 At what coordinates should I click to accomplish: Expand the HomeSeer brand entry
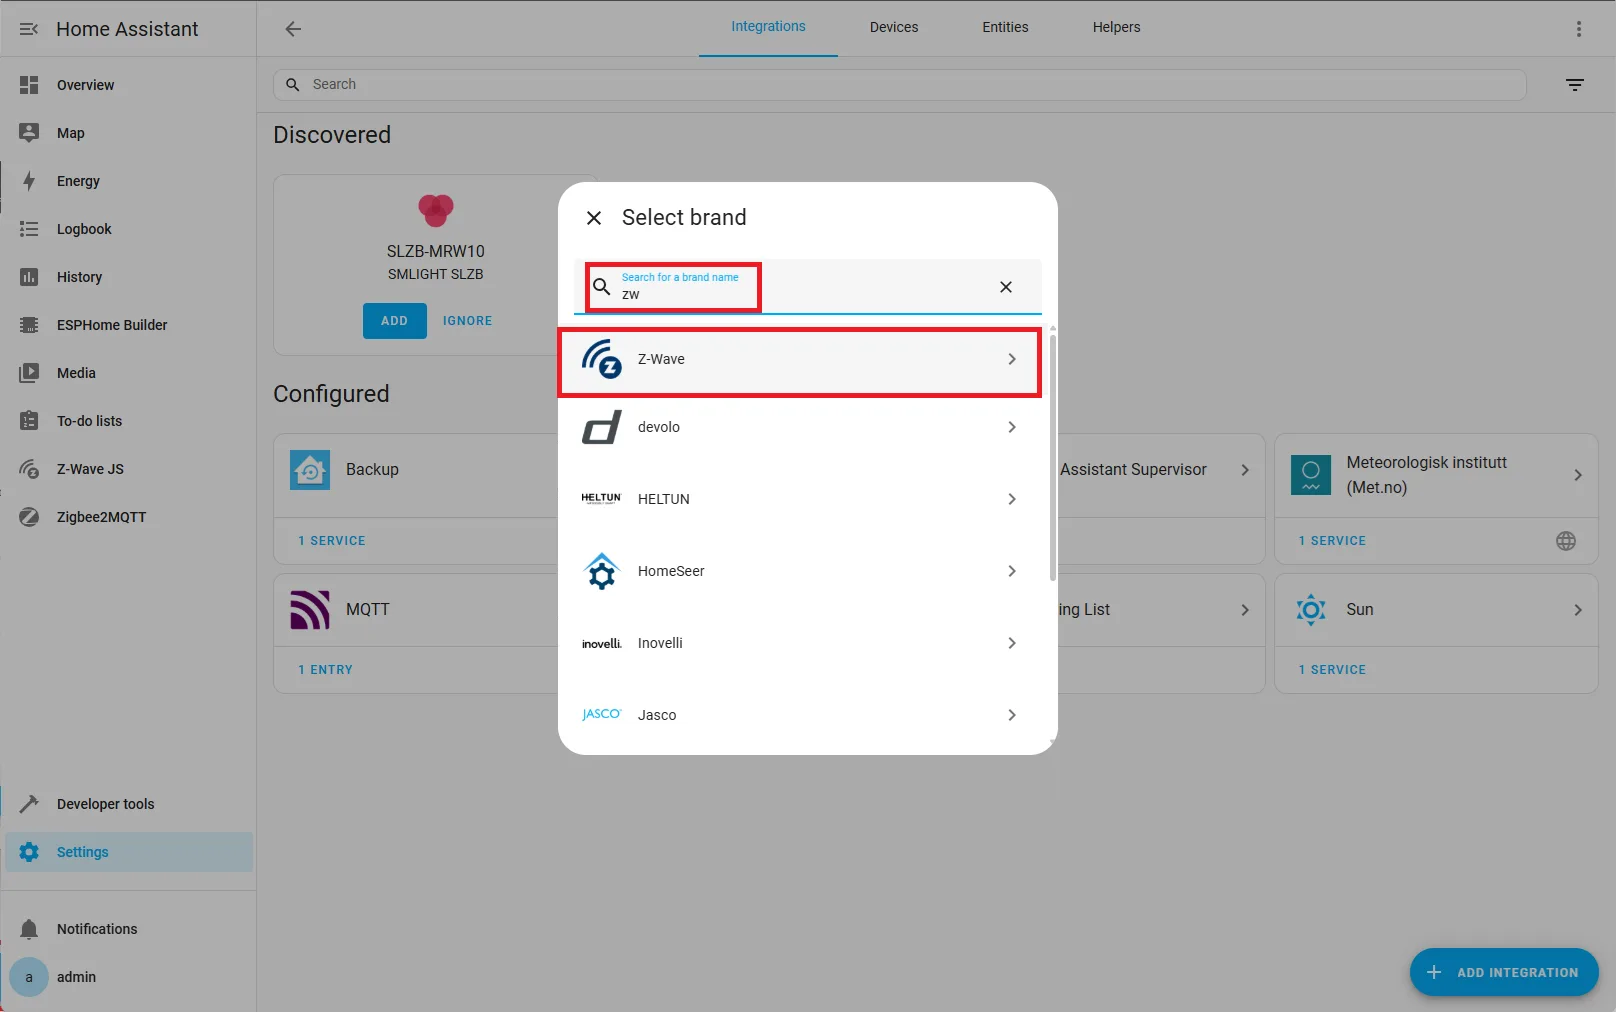(x=1011, y=571)
